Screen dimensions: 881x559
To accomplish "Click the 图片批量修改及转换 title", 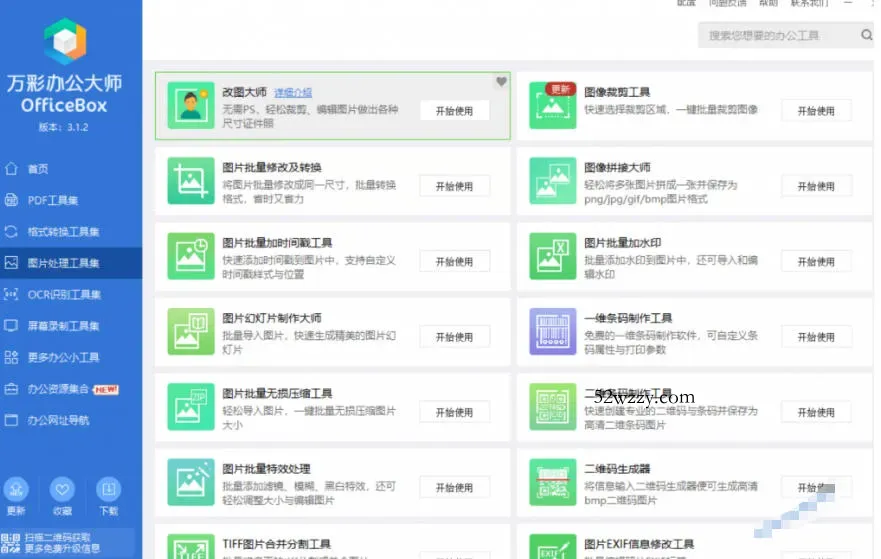I will [x=271, y=167].
